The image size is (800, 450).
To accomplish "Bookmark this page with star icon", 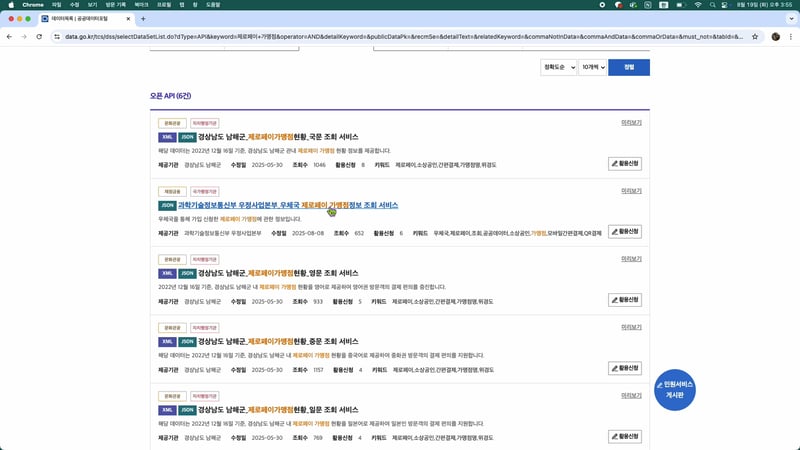I will (x=755, y=37).
